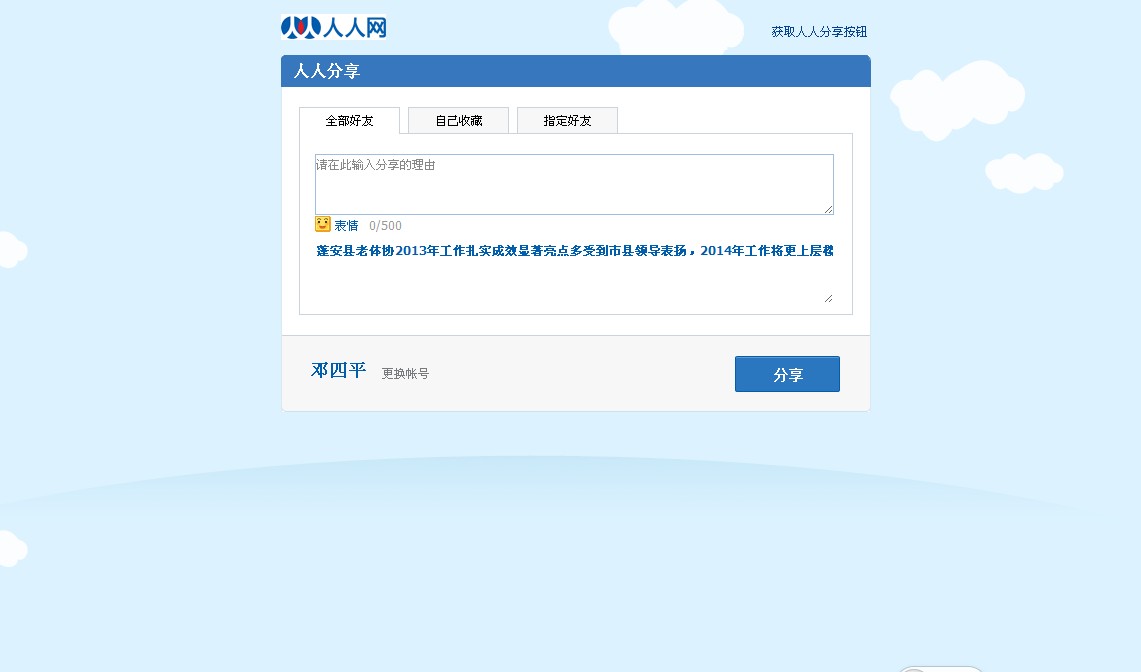The image size is (1141, 672).
Task: Click the 分享 submit button
Action: (x=787, y=374)
